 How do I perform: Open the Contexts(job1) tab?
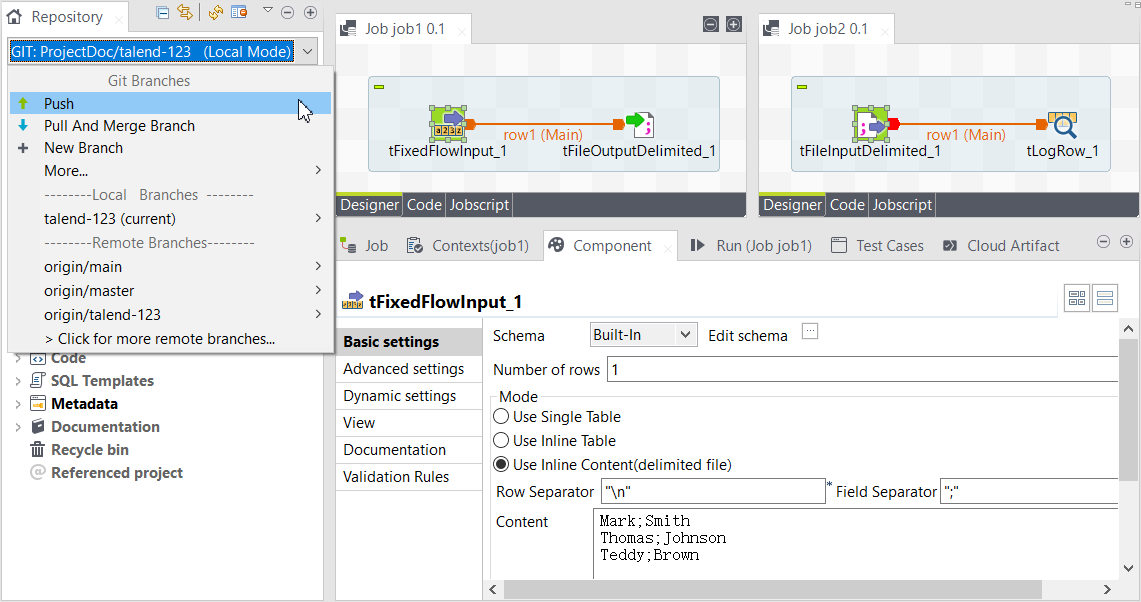point(468,246)
